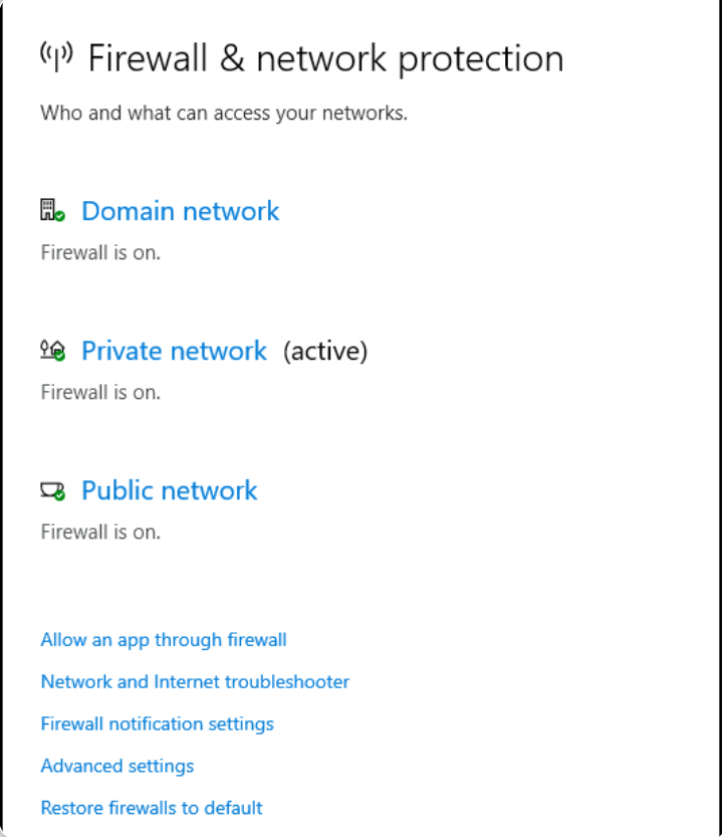The height and width of the screenshot is (837, 722).
Task: Click green check badge on Public network icon
Action: point(60,496)
